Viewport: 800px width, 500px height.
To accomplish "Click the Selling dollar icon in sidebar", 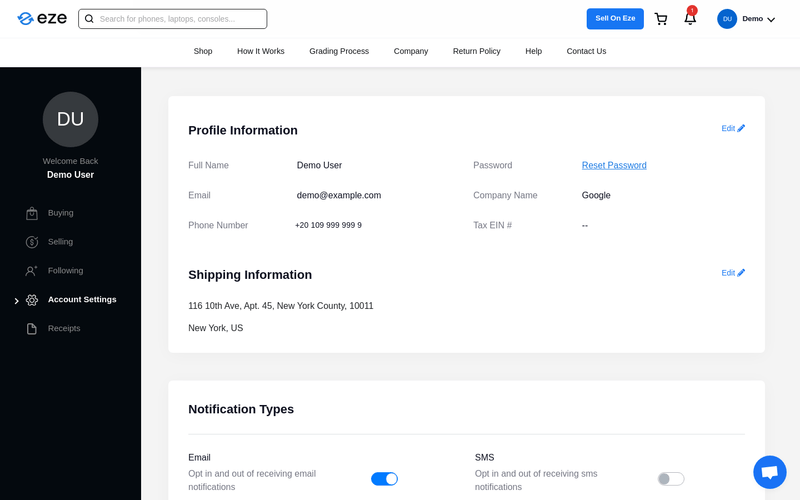I will pos(32,242).
